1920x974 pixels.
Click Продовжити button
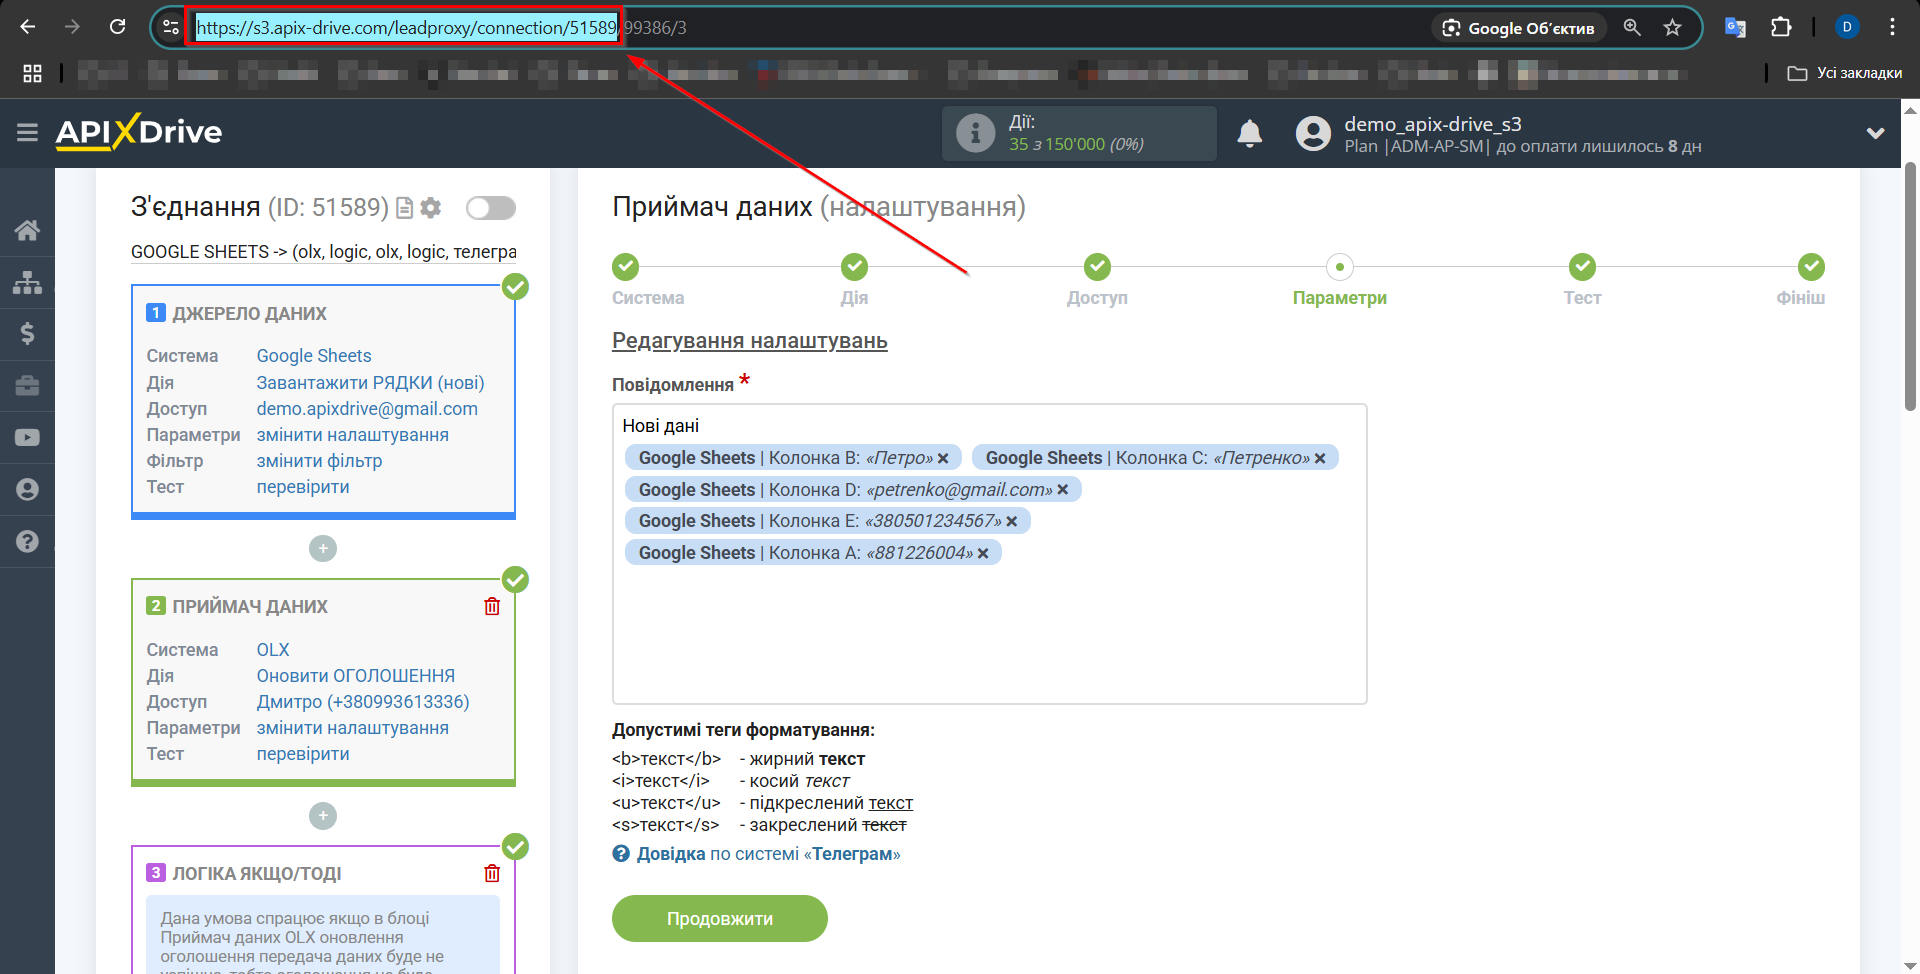point(720,918)
